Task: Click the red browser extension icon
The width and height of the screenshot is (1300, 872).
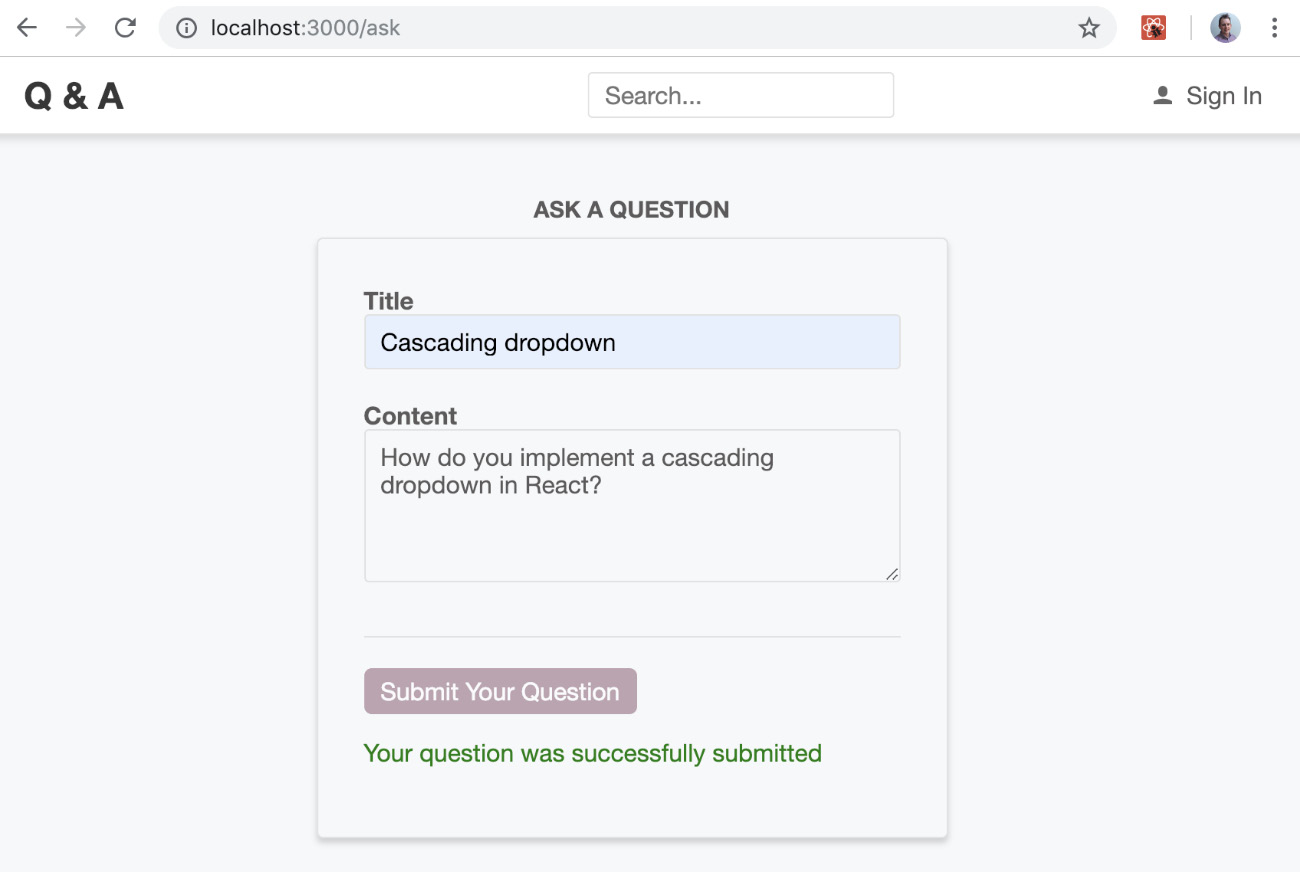Action: pos(1152,27)
